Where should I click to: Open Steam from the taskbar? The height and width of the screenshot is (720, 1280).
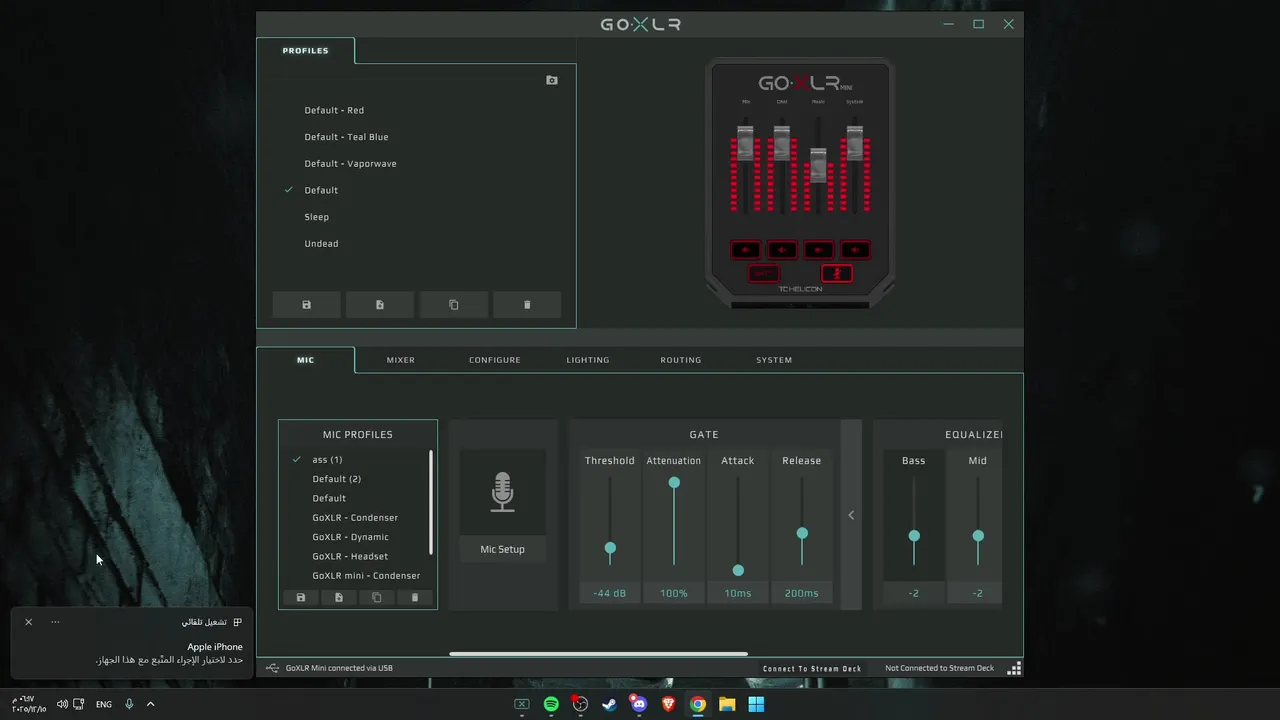[609, 704]
